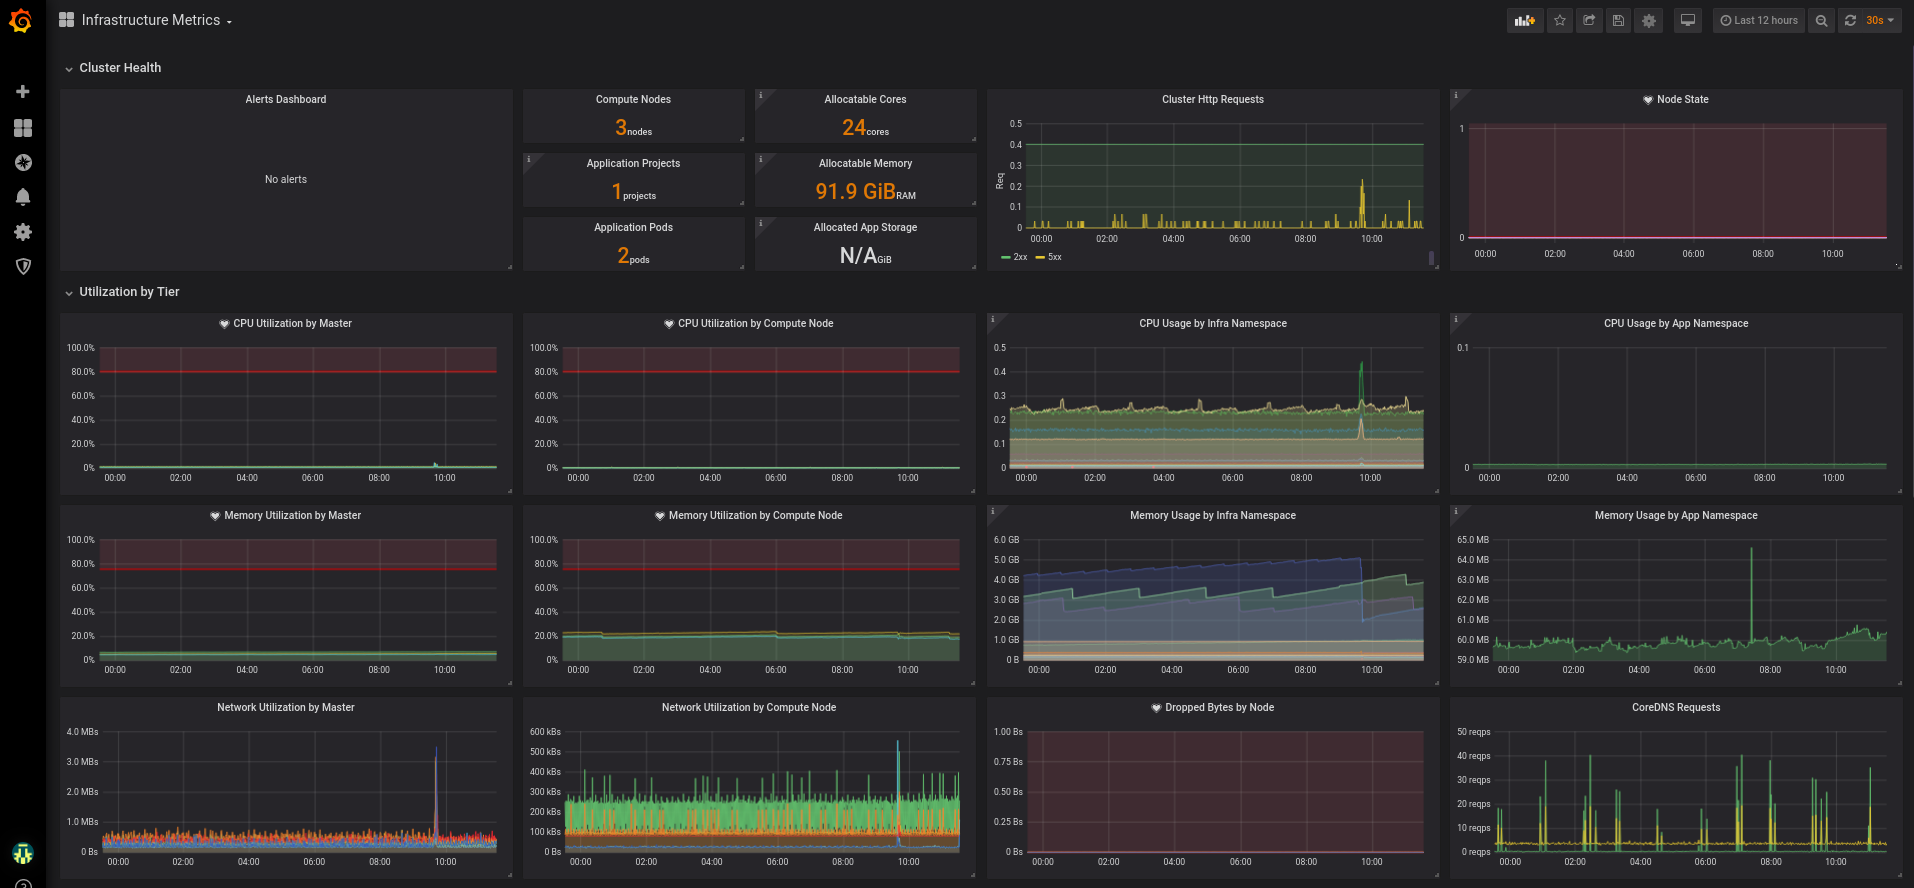Click the Add panel toolbar icon
Image resolution: width=1914 pixels, height=888 pixels.
[x=1524, y=20]
